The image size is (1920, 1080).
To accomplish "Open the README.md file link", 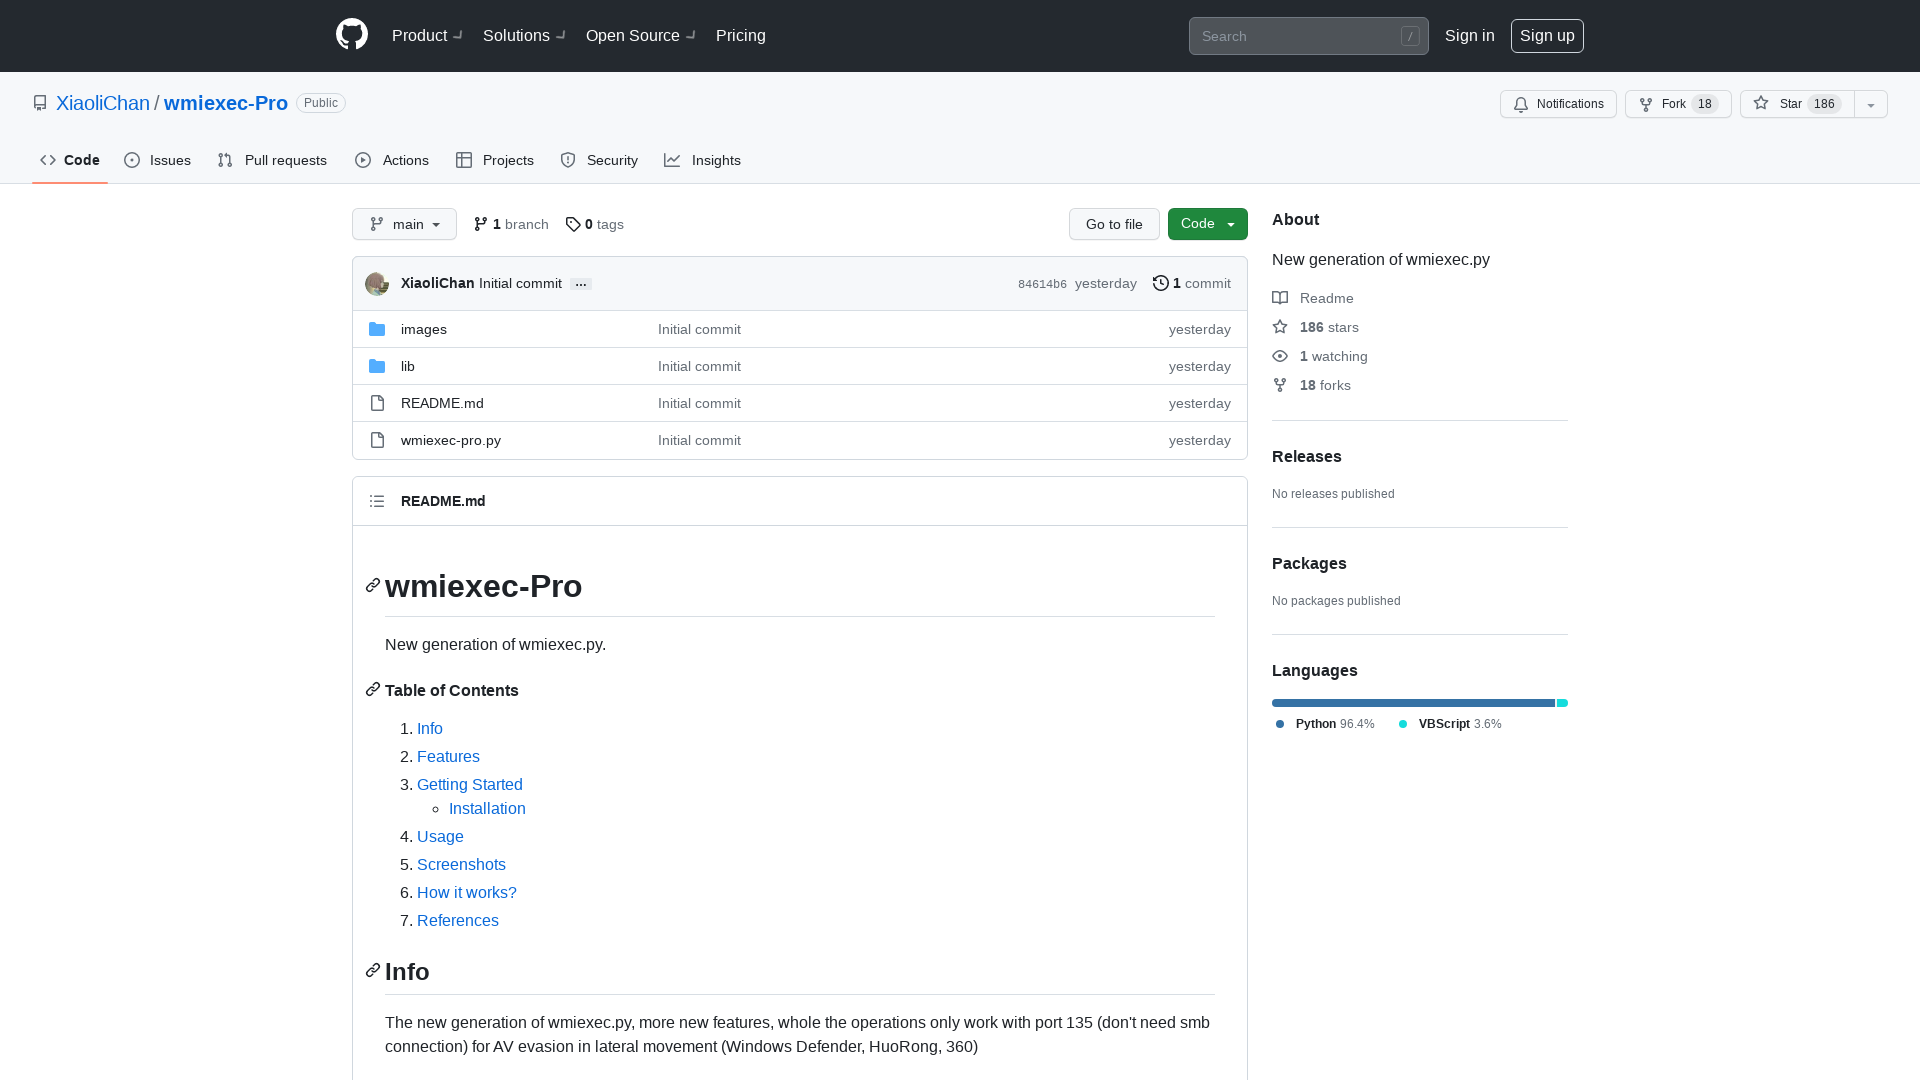I will 442,402.
